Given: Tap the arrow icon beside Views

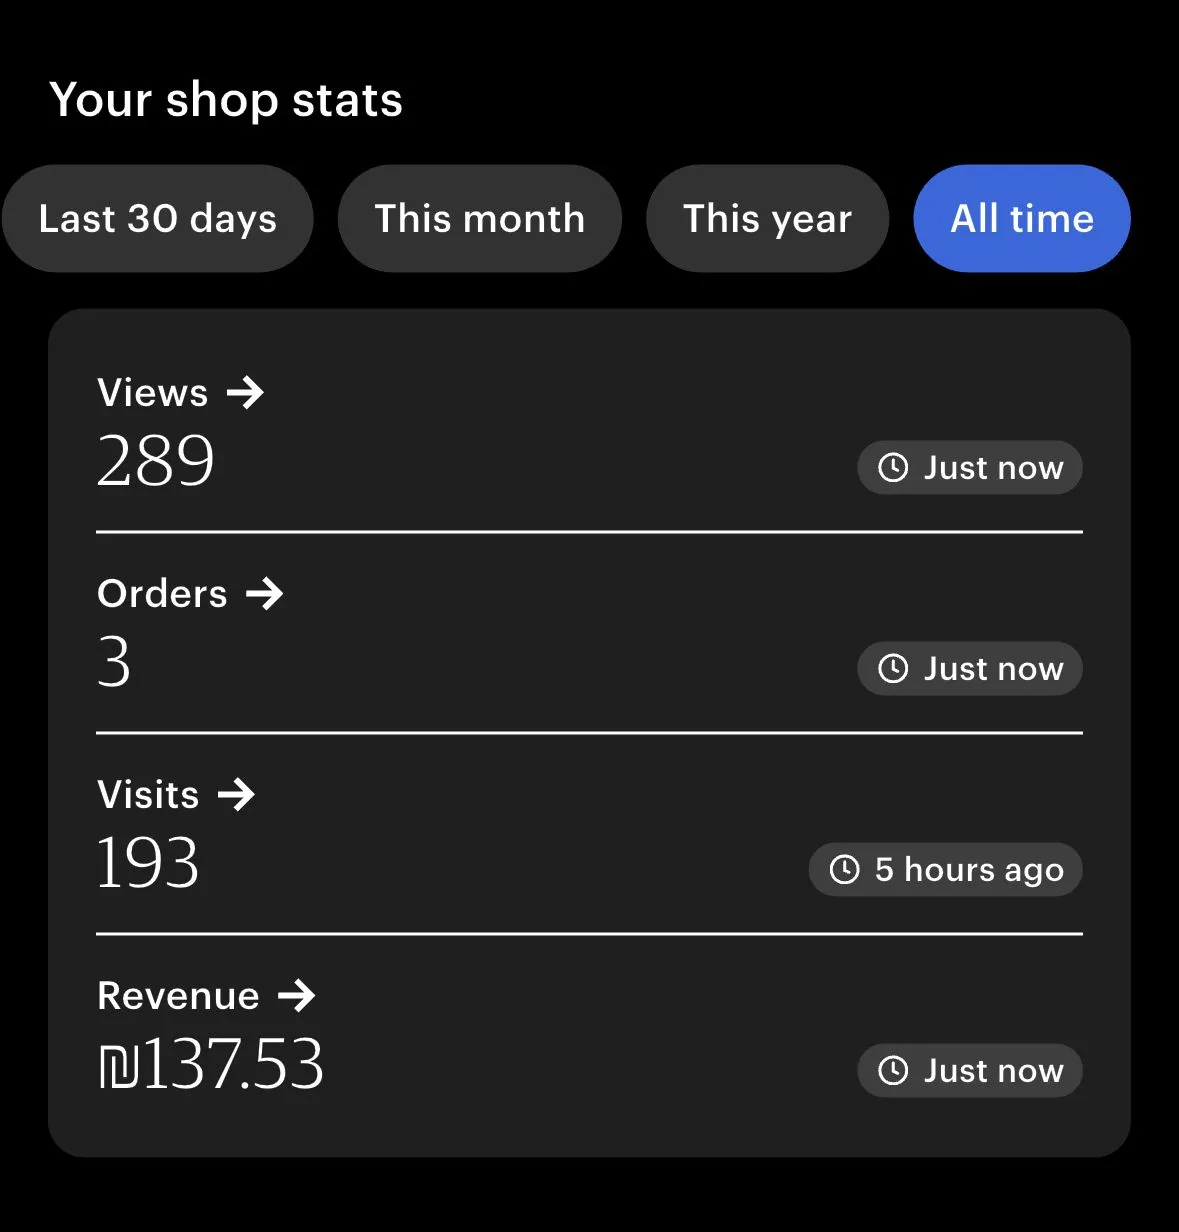Looking at the screenshot, I should click(x=245, y=393).
